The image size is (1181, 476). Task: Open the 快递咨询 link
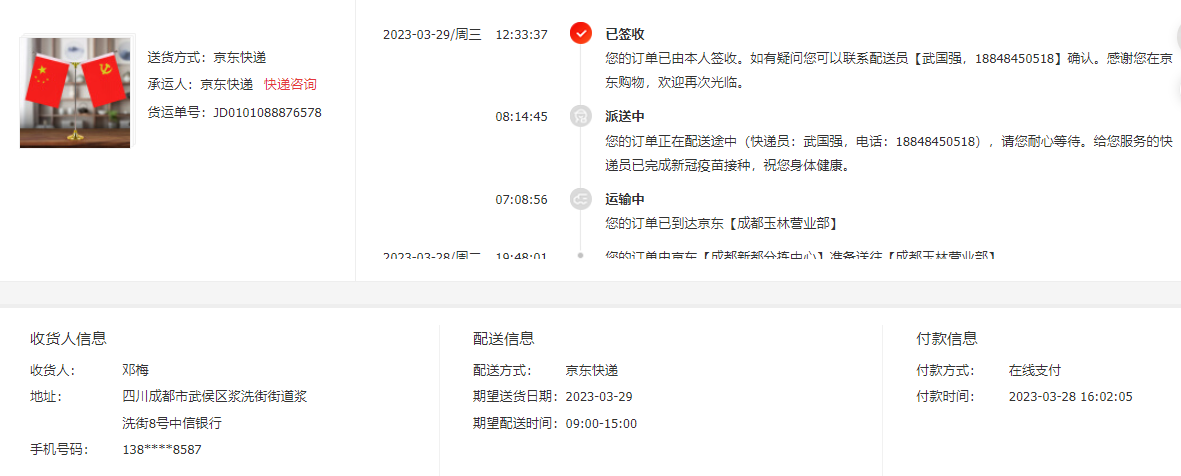point(290,84)
